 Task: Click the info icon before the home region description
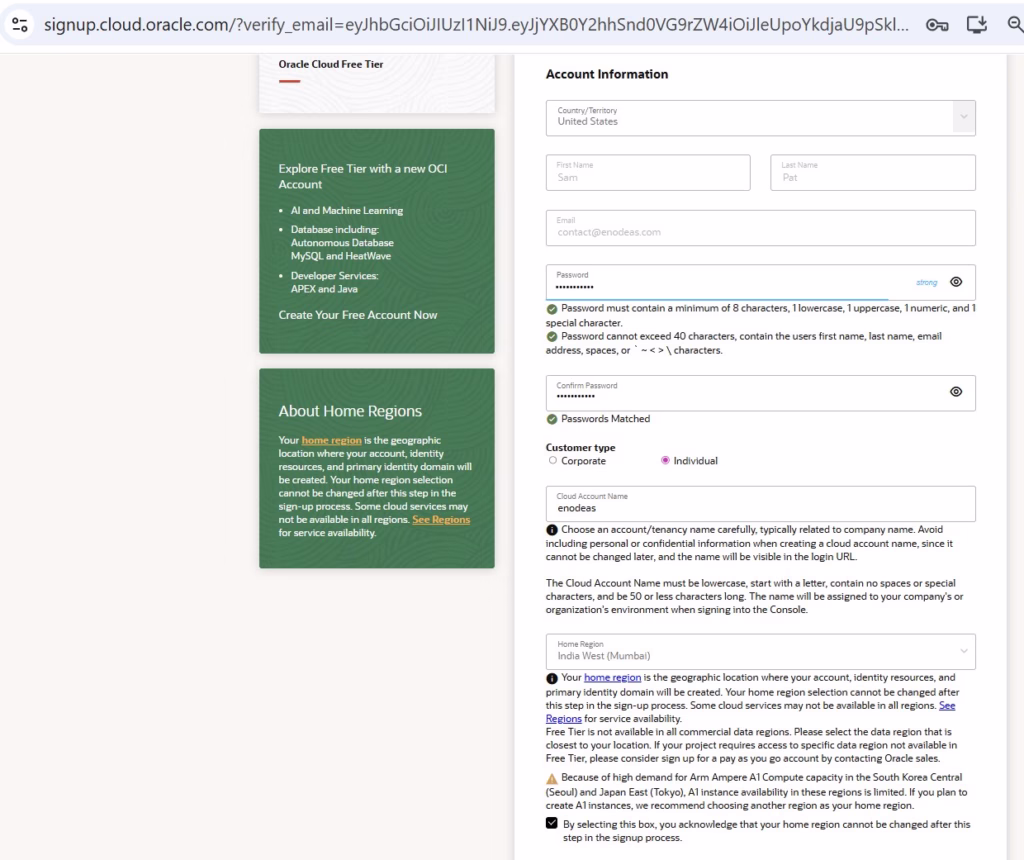[550, 678]
